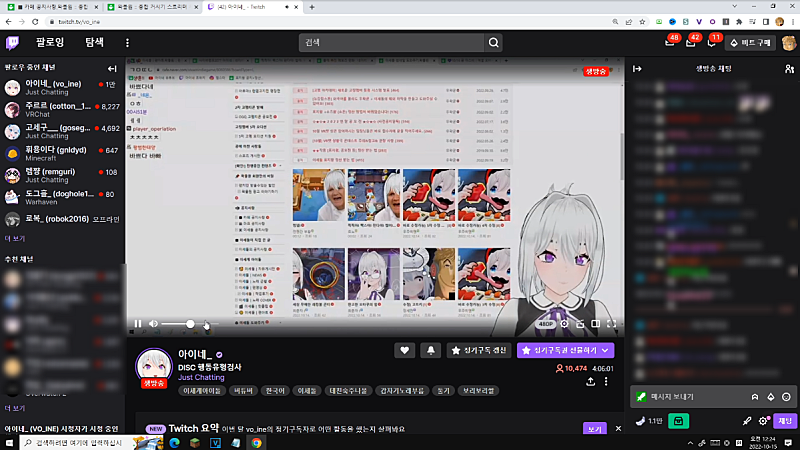Open the Just Chatting category link
Viewport: 800px width, 450px height.
point(201,377)
